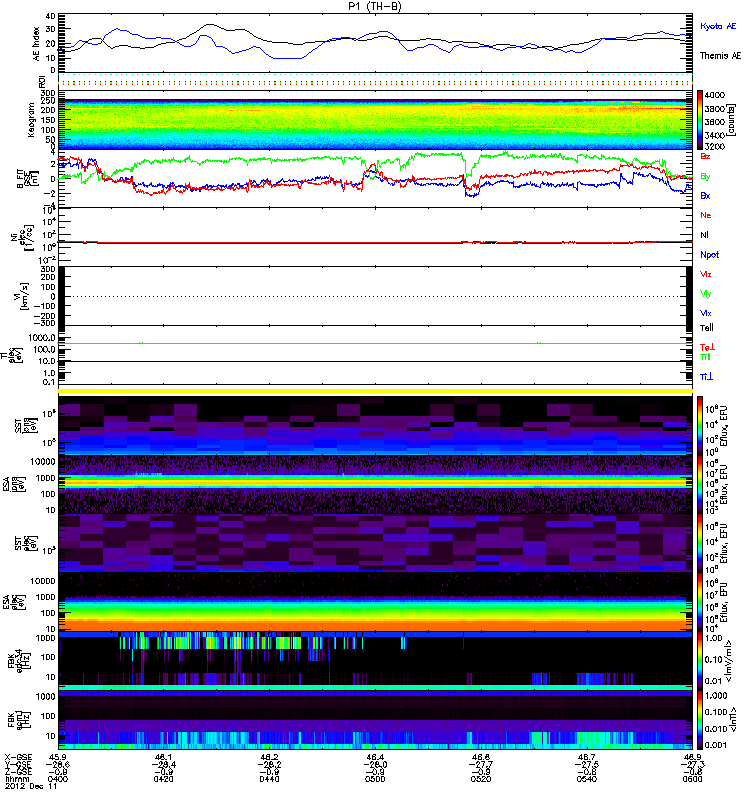Click the blue "Vix" velocity legend label
The width and height of the screenshot is (750, 800).
click(x=706, y=313)
